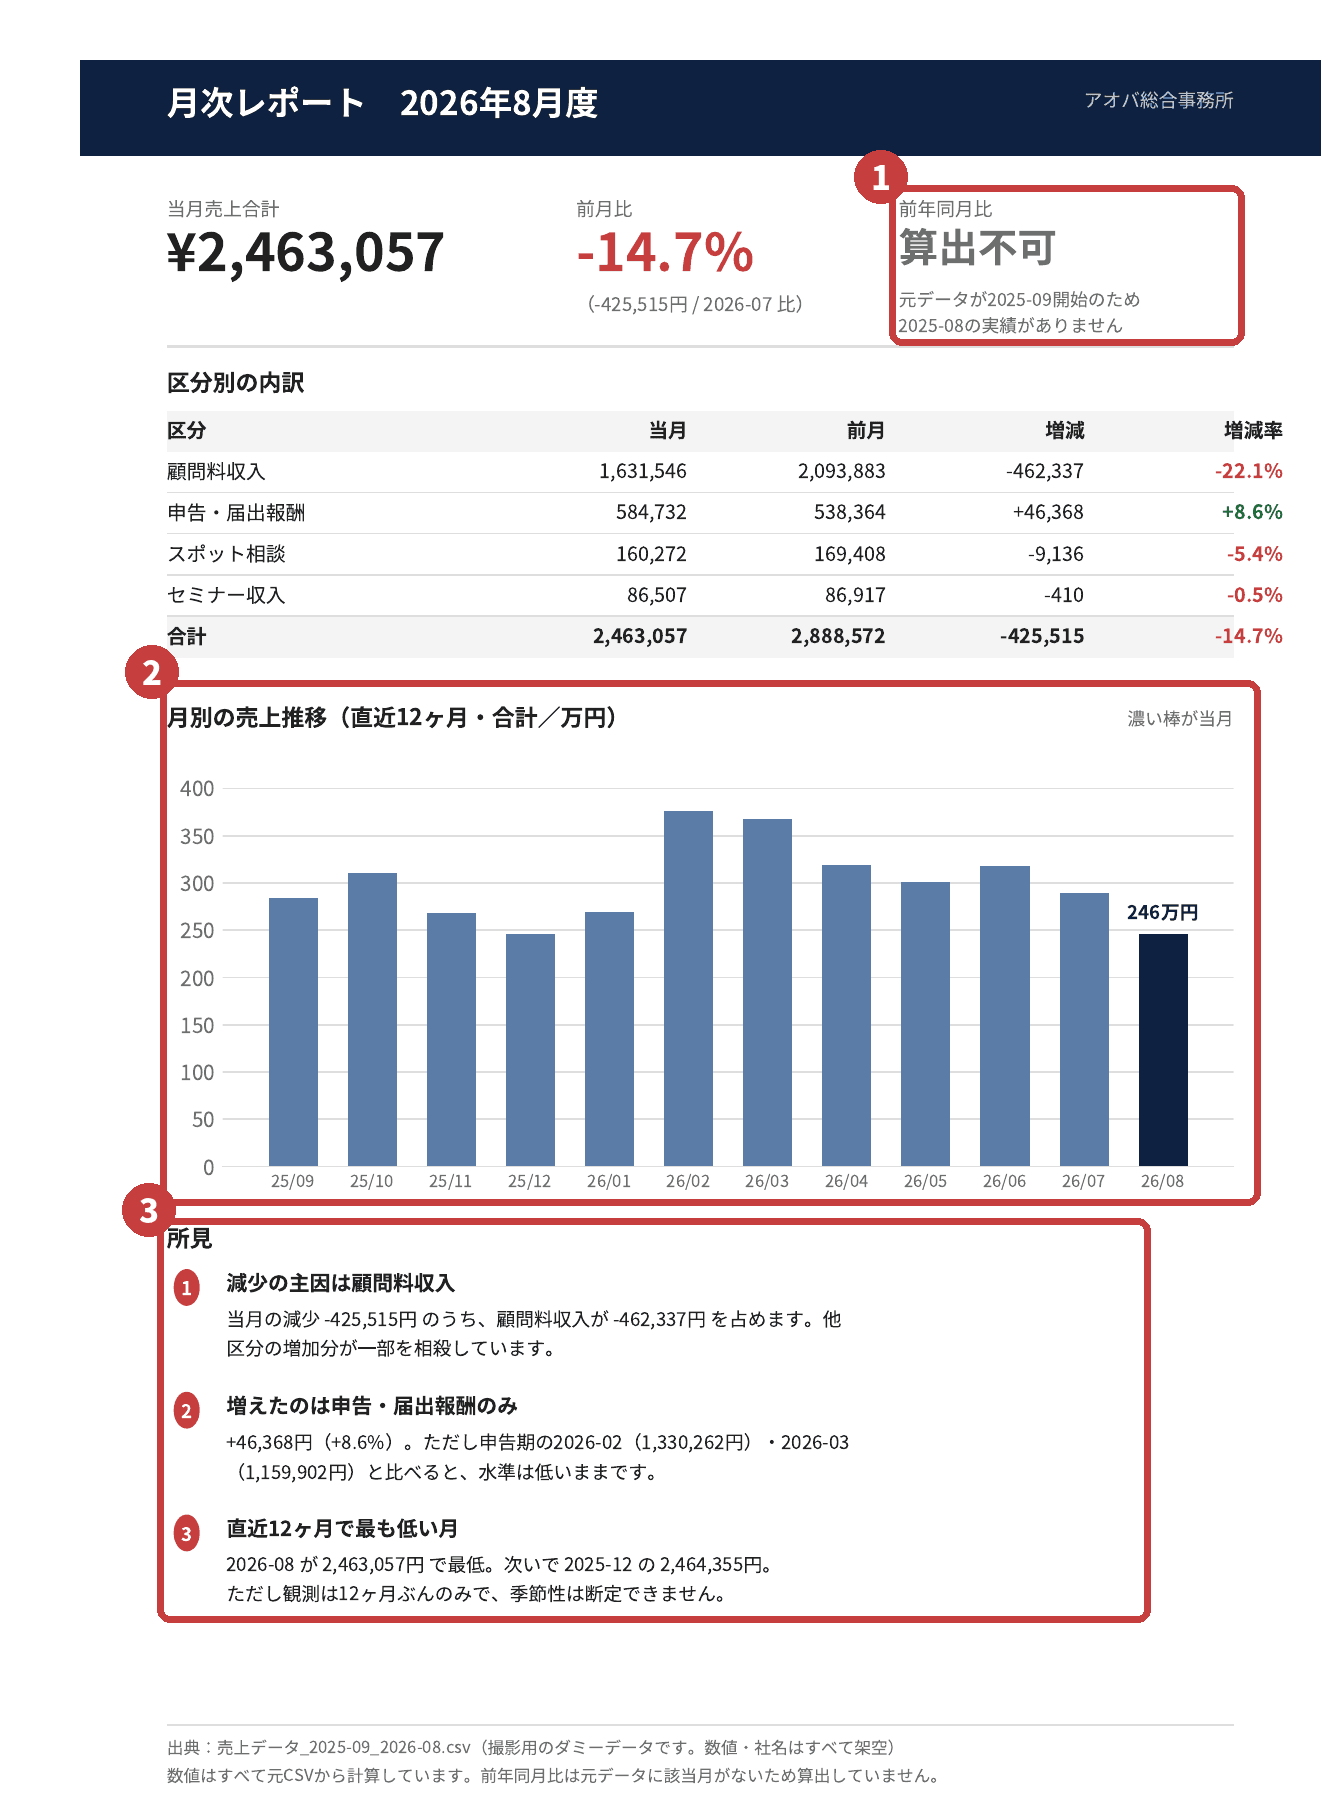The image size is (1321, 1814).
Task: Click the heading 増えたのは申告・届出報酬のみ
Action: coord(372,1406)
